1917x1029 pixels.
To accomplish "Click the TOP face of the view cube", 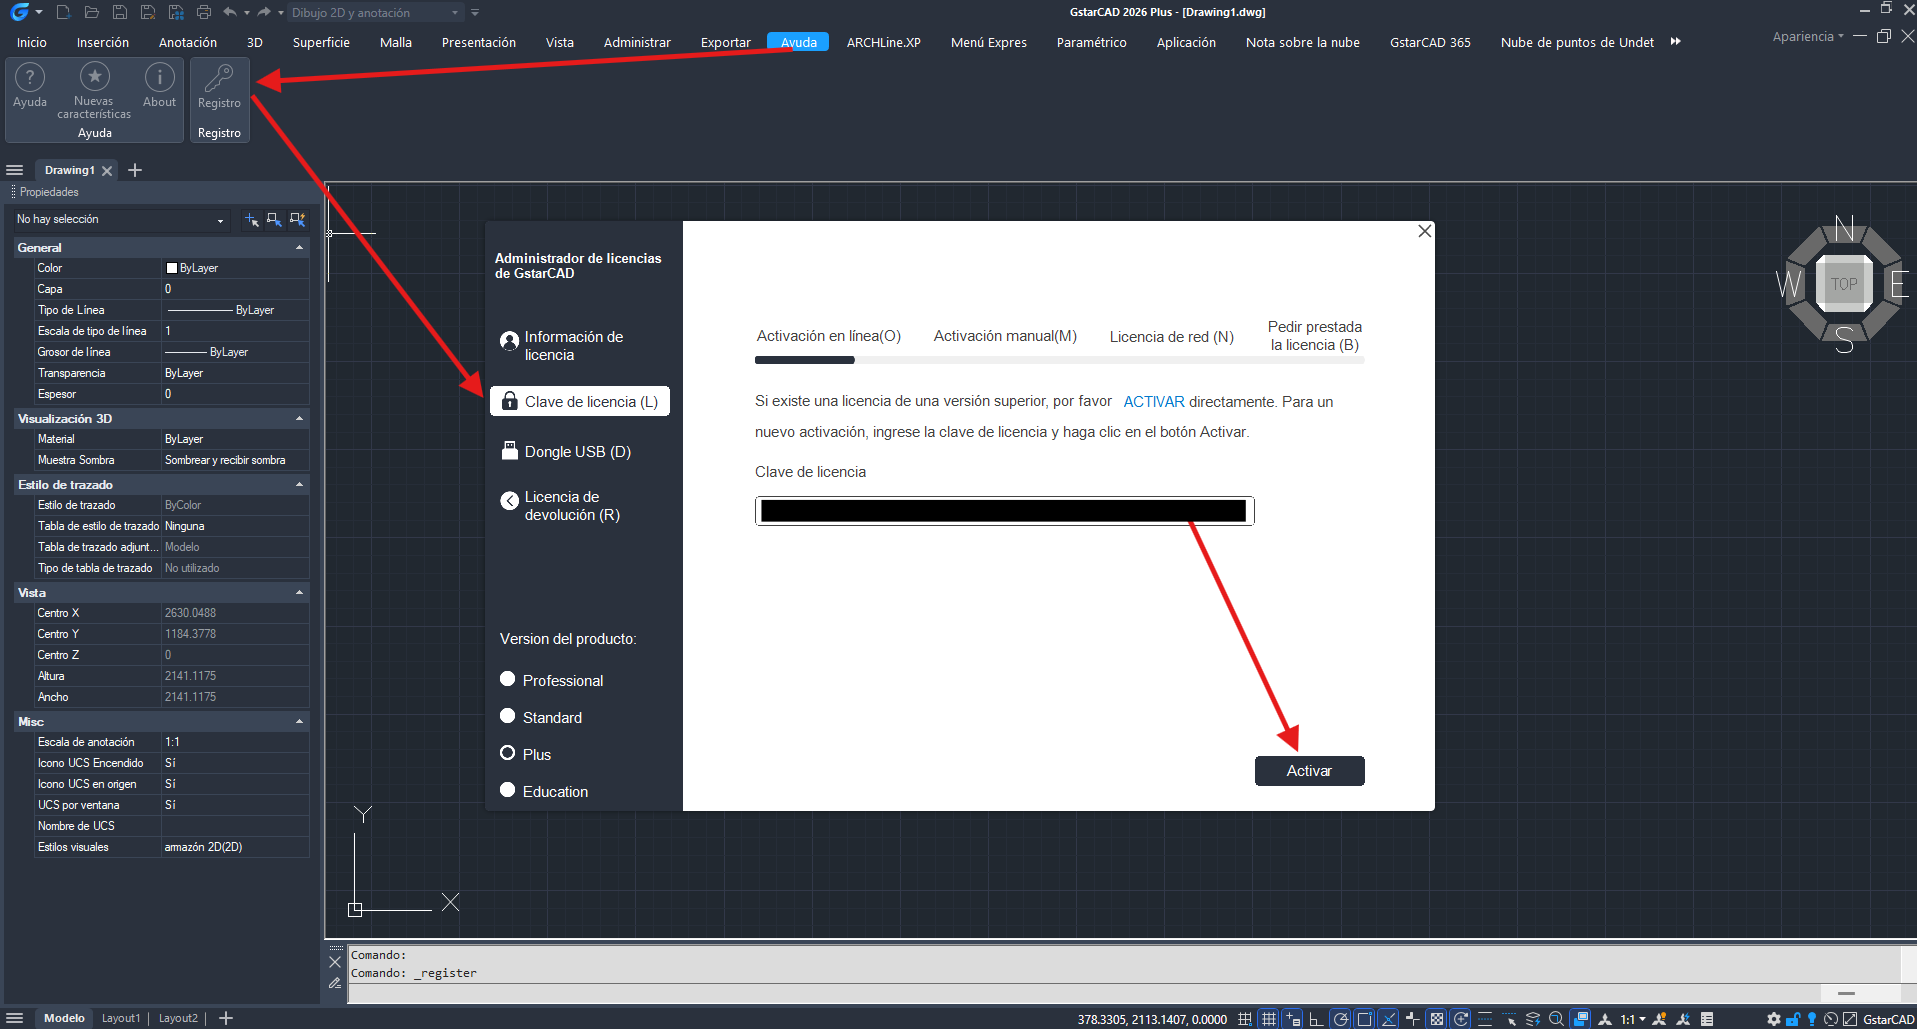I will click(x=1844, y=284).
